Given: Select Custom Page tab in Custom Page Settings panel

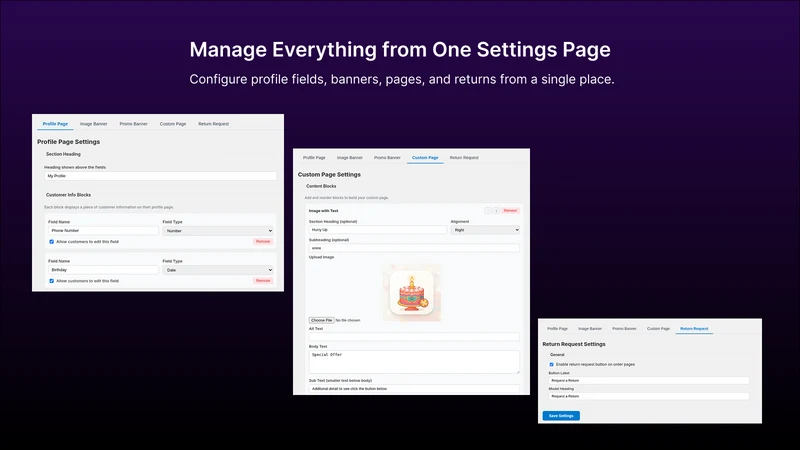Looking at the screenshot, I should click(425, 158).
